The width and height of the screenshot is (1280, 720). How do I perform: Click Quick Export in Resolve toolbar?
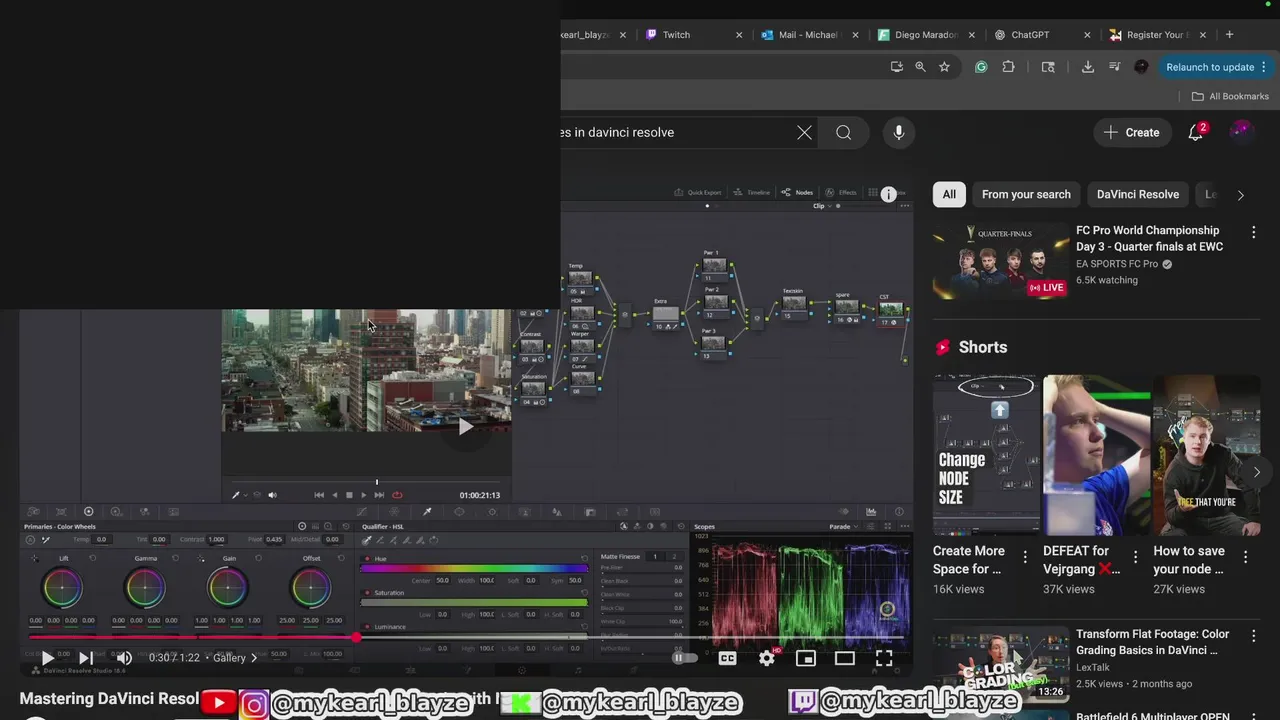(x=698, y=192)
